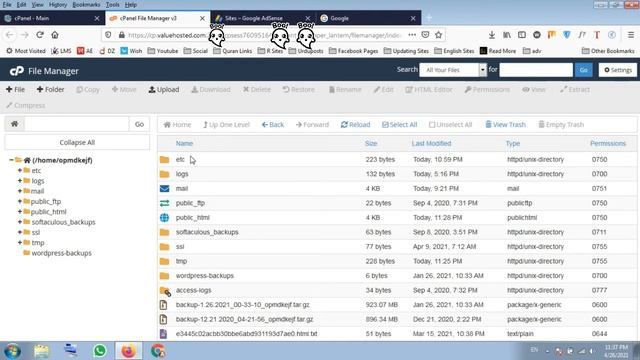Click wordpress-backups in the folder tree
Viewport: 640px width, 360px height.
pos(61,253)
